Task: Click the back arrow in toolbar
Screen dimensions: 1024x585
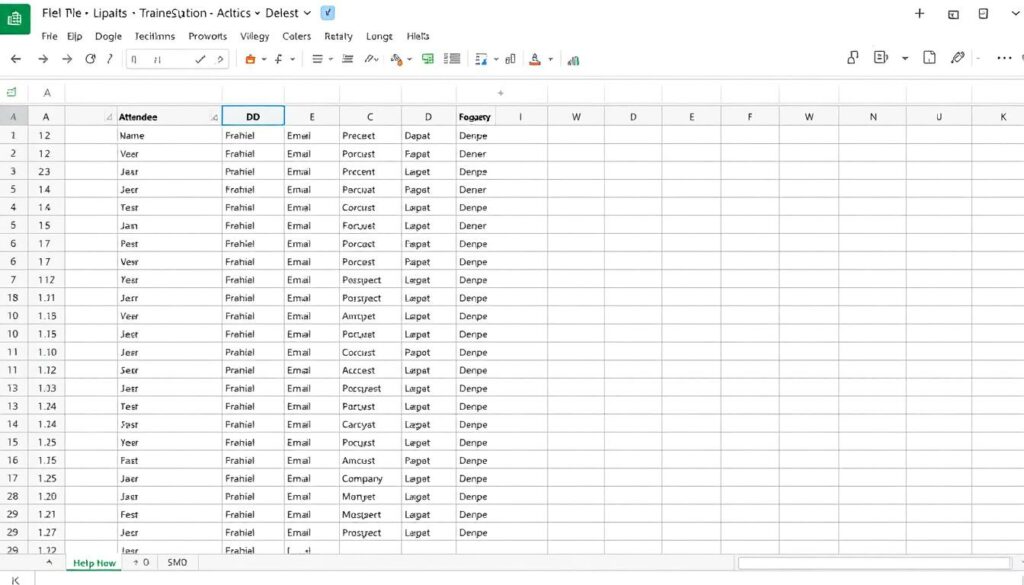Action: click(16, 59)
